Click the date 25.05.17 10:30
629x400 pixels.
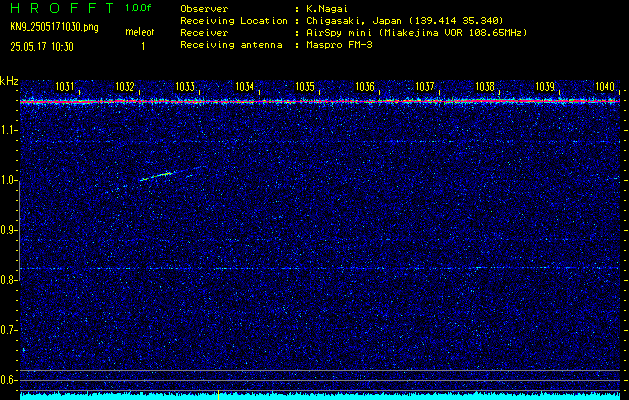click(42, 47)
